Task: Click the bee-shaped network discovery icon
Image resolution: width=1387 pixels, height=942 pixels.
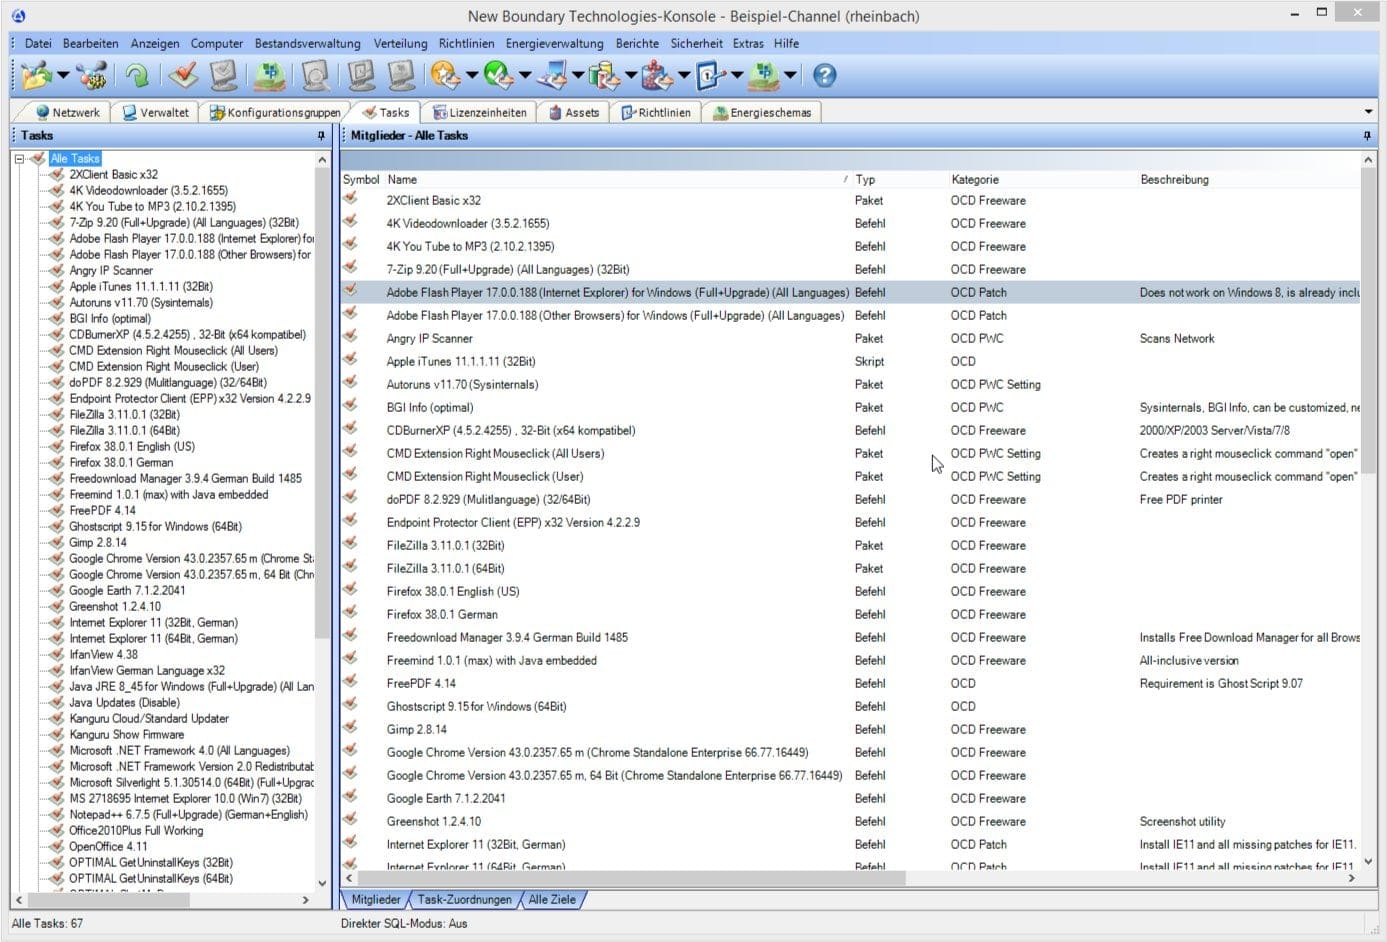Action: (x=92, y=75)
